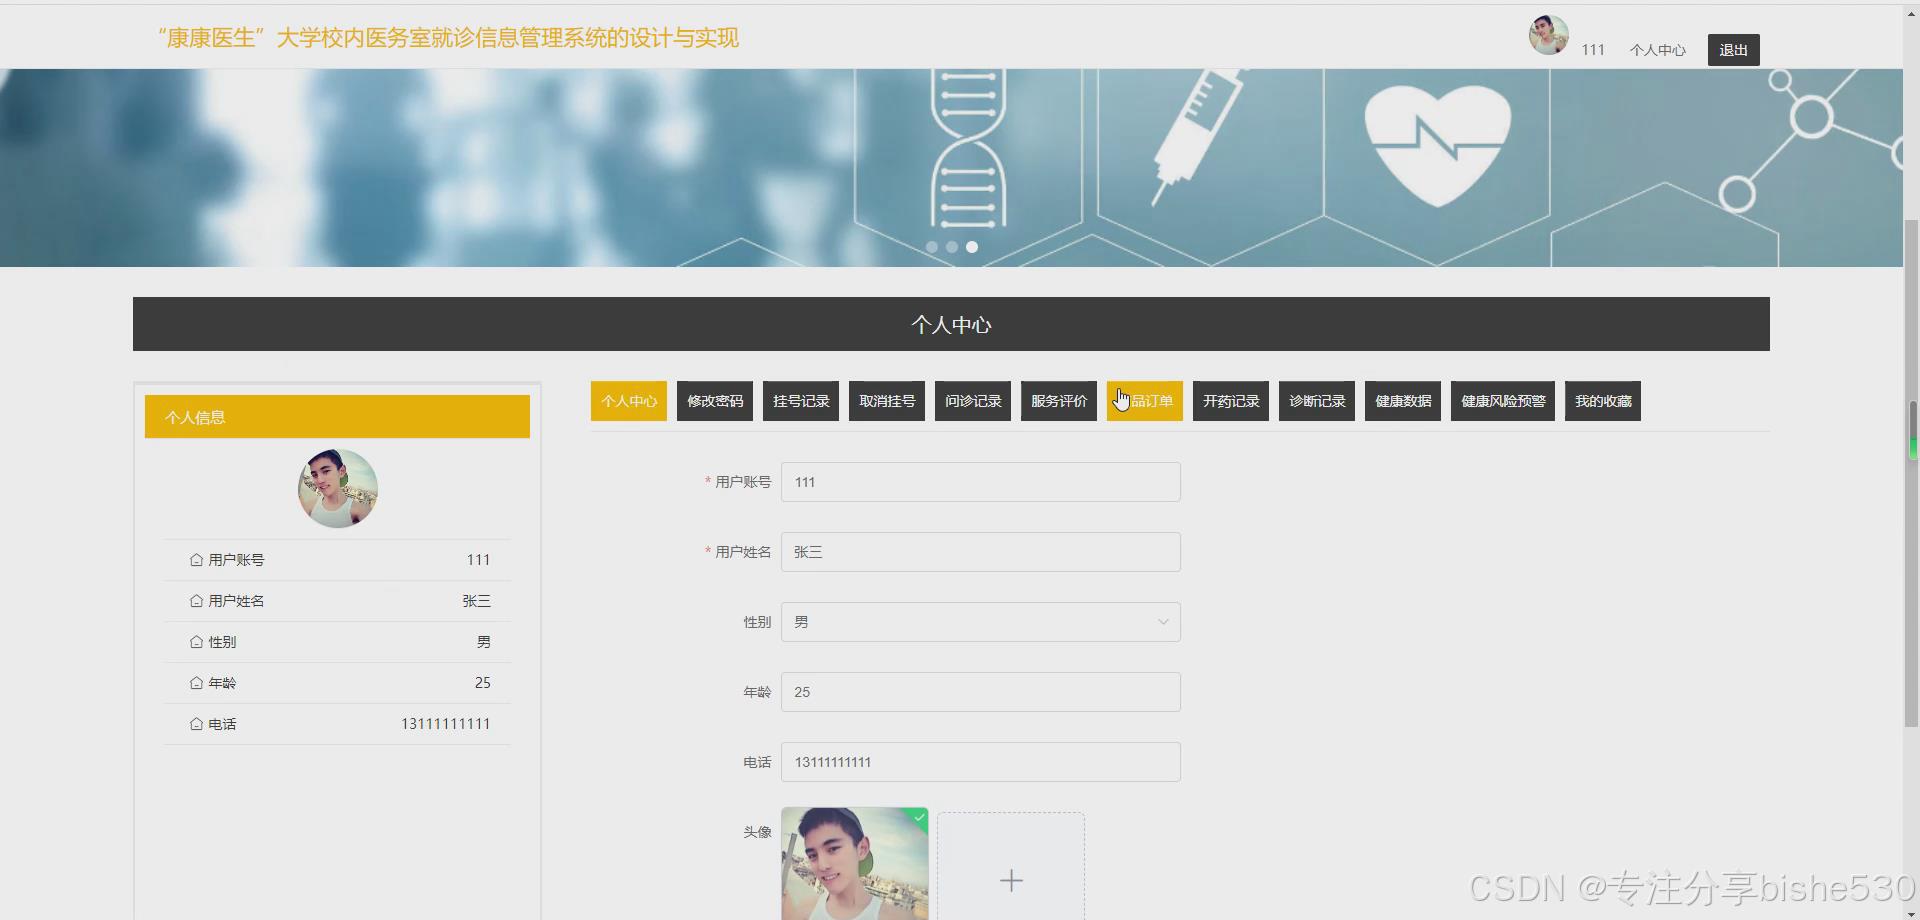Click the 111 username in header

pyautogui.click(x=1593, y=50)
